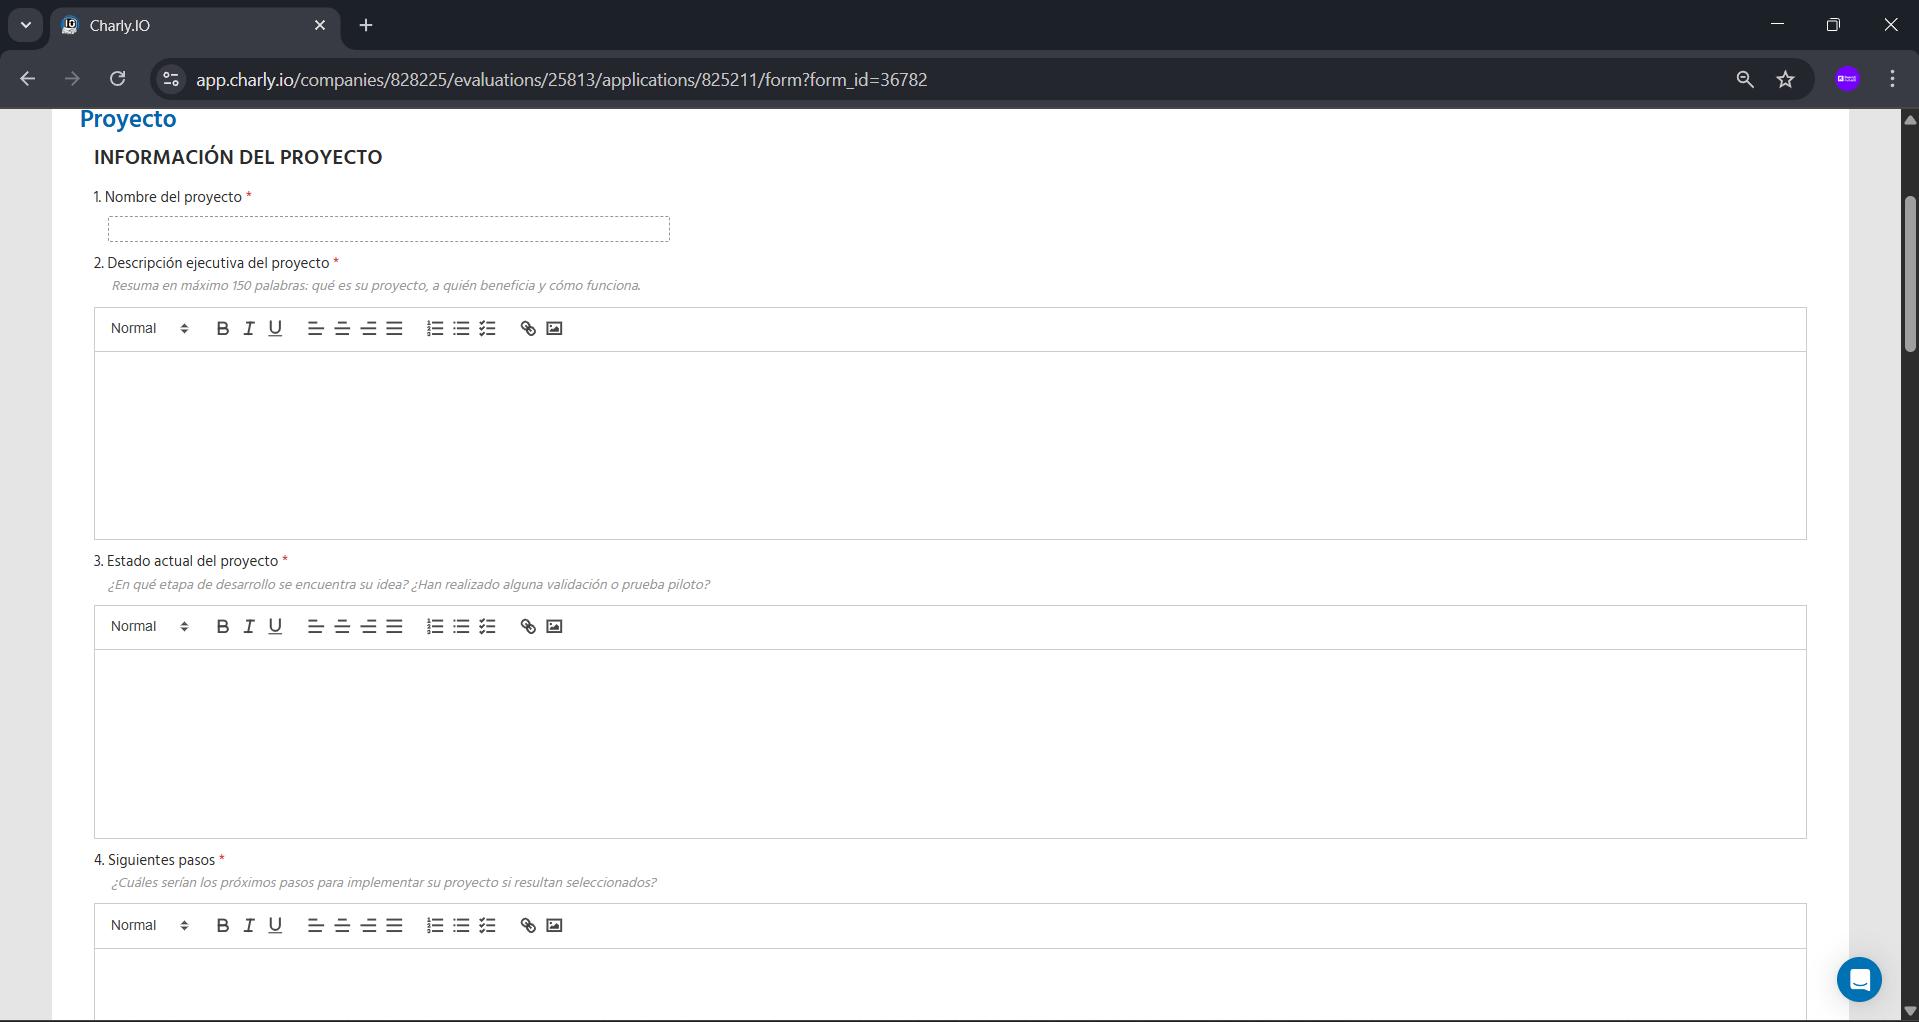Viewport: 1919px width, 1022px height.
Task: Open the Chrome profile avatar
Action: (x=1847, y=79)
